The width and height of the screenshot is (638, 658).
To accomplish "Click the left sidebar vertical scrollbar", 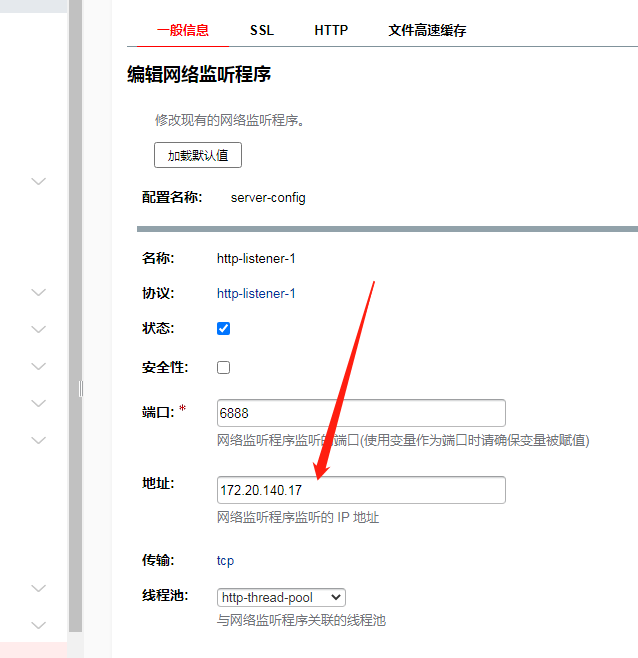I will [75, 300].
